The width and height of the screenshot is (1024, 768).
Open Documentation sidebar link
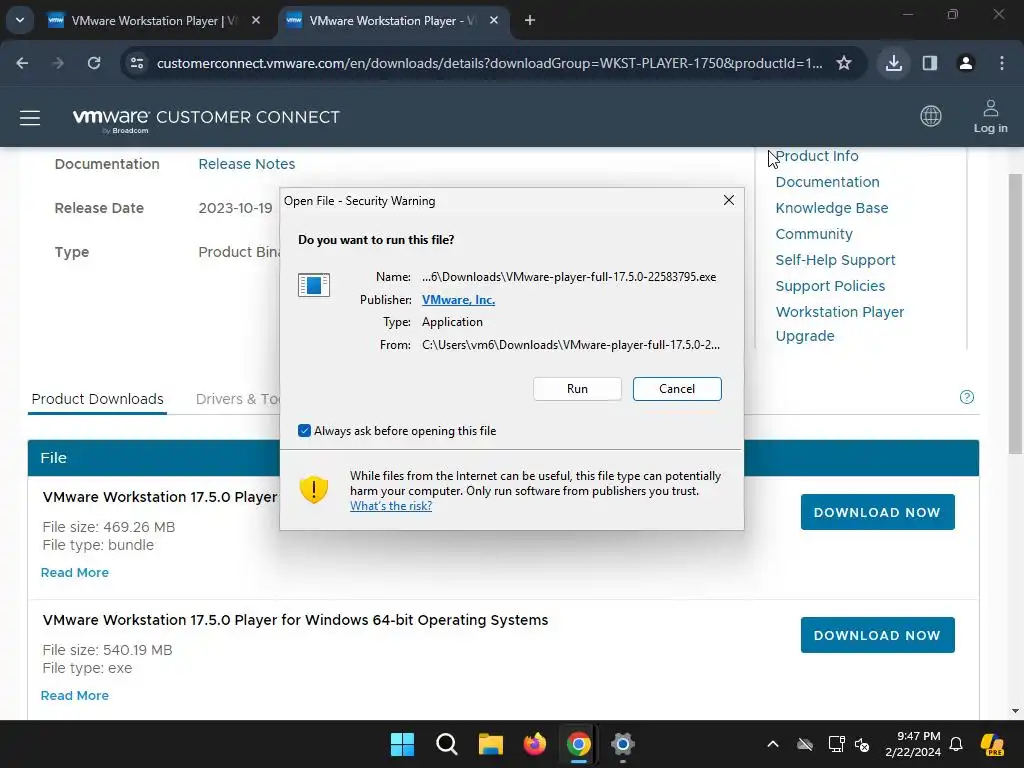[827, 182]
